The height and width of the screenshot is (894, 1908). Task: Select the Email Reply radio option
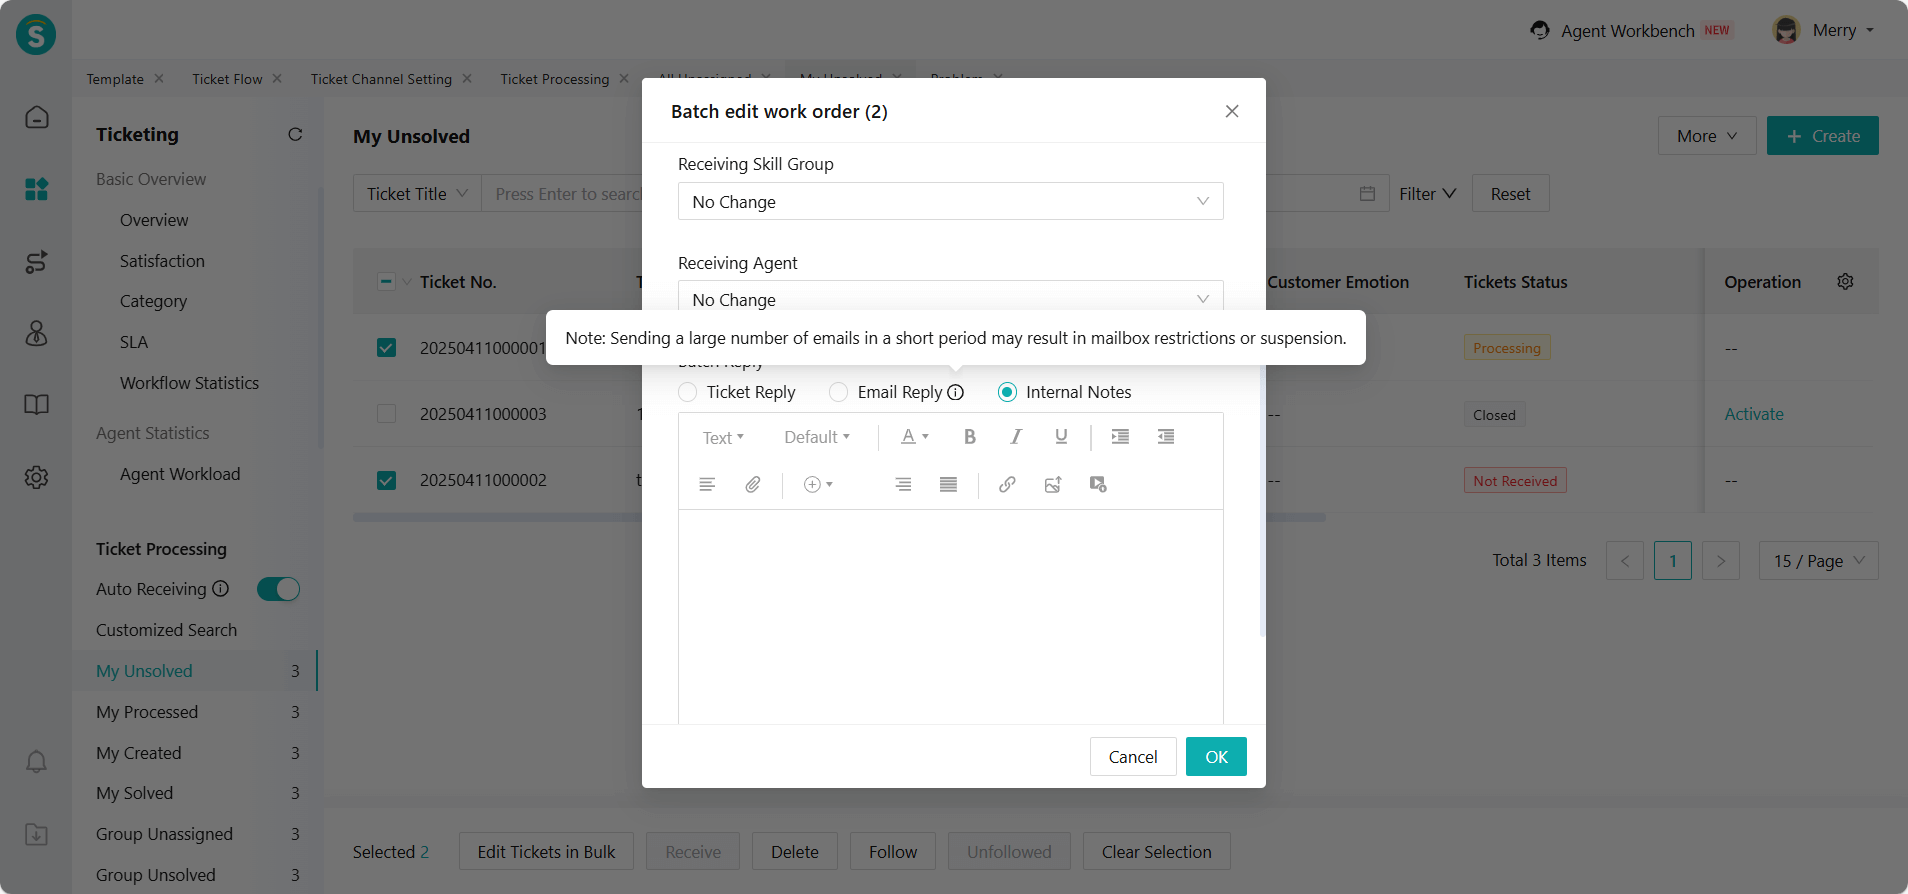[x=839, y=392]
